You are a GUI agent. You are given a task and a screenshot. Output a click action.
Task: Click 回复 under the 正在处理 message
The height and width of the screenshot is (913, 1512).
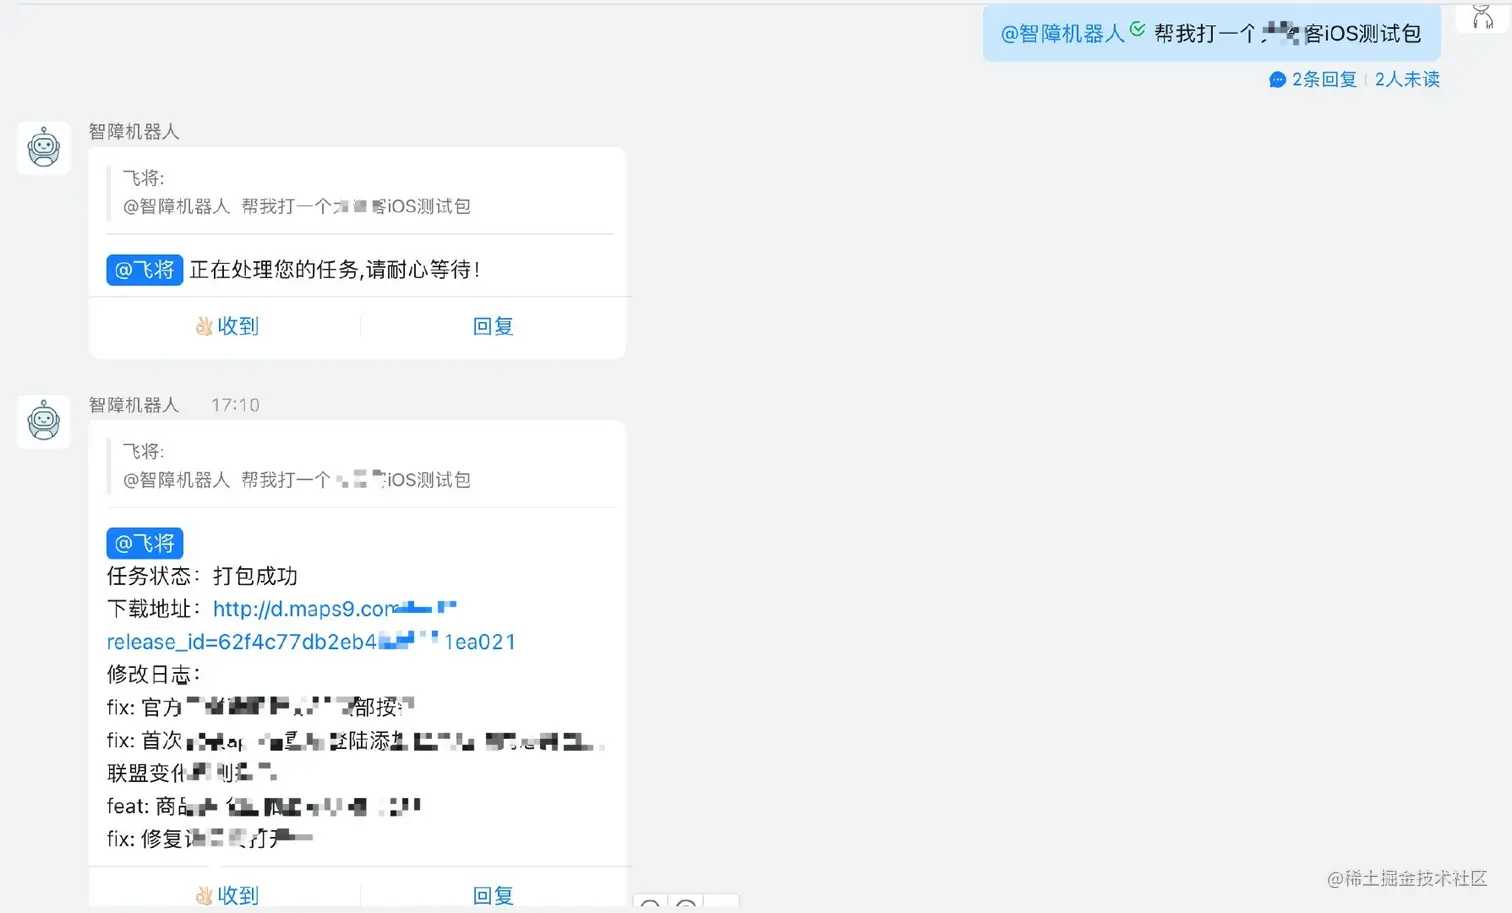click(x=492, y=326)
